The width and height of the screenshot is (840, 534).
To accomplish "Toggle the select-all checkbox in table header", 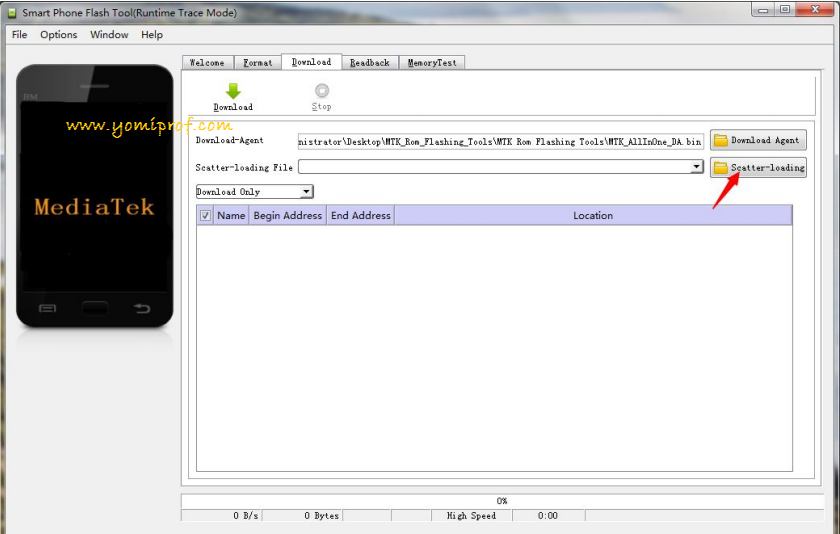I will (205, 215).
